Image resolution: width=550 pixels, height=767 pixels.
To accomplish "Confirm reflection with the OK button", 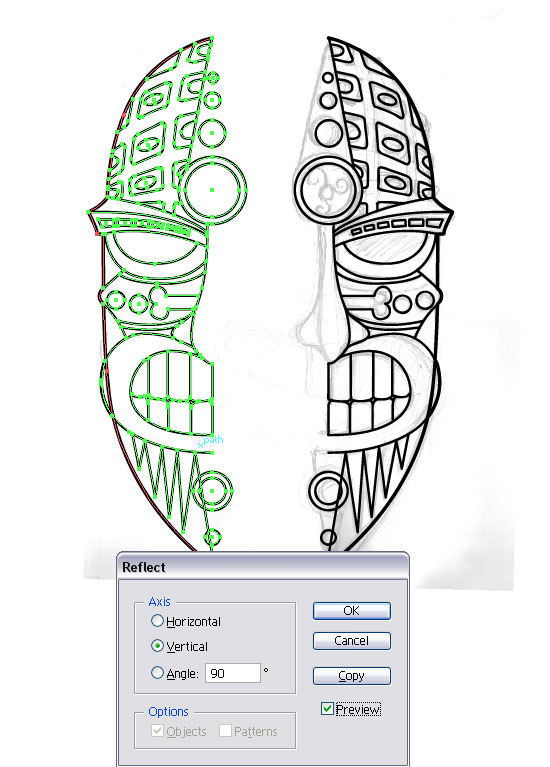I will click(352, 611).
